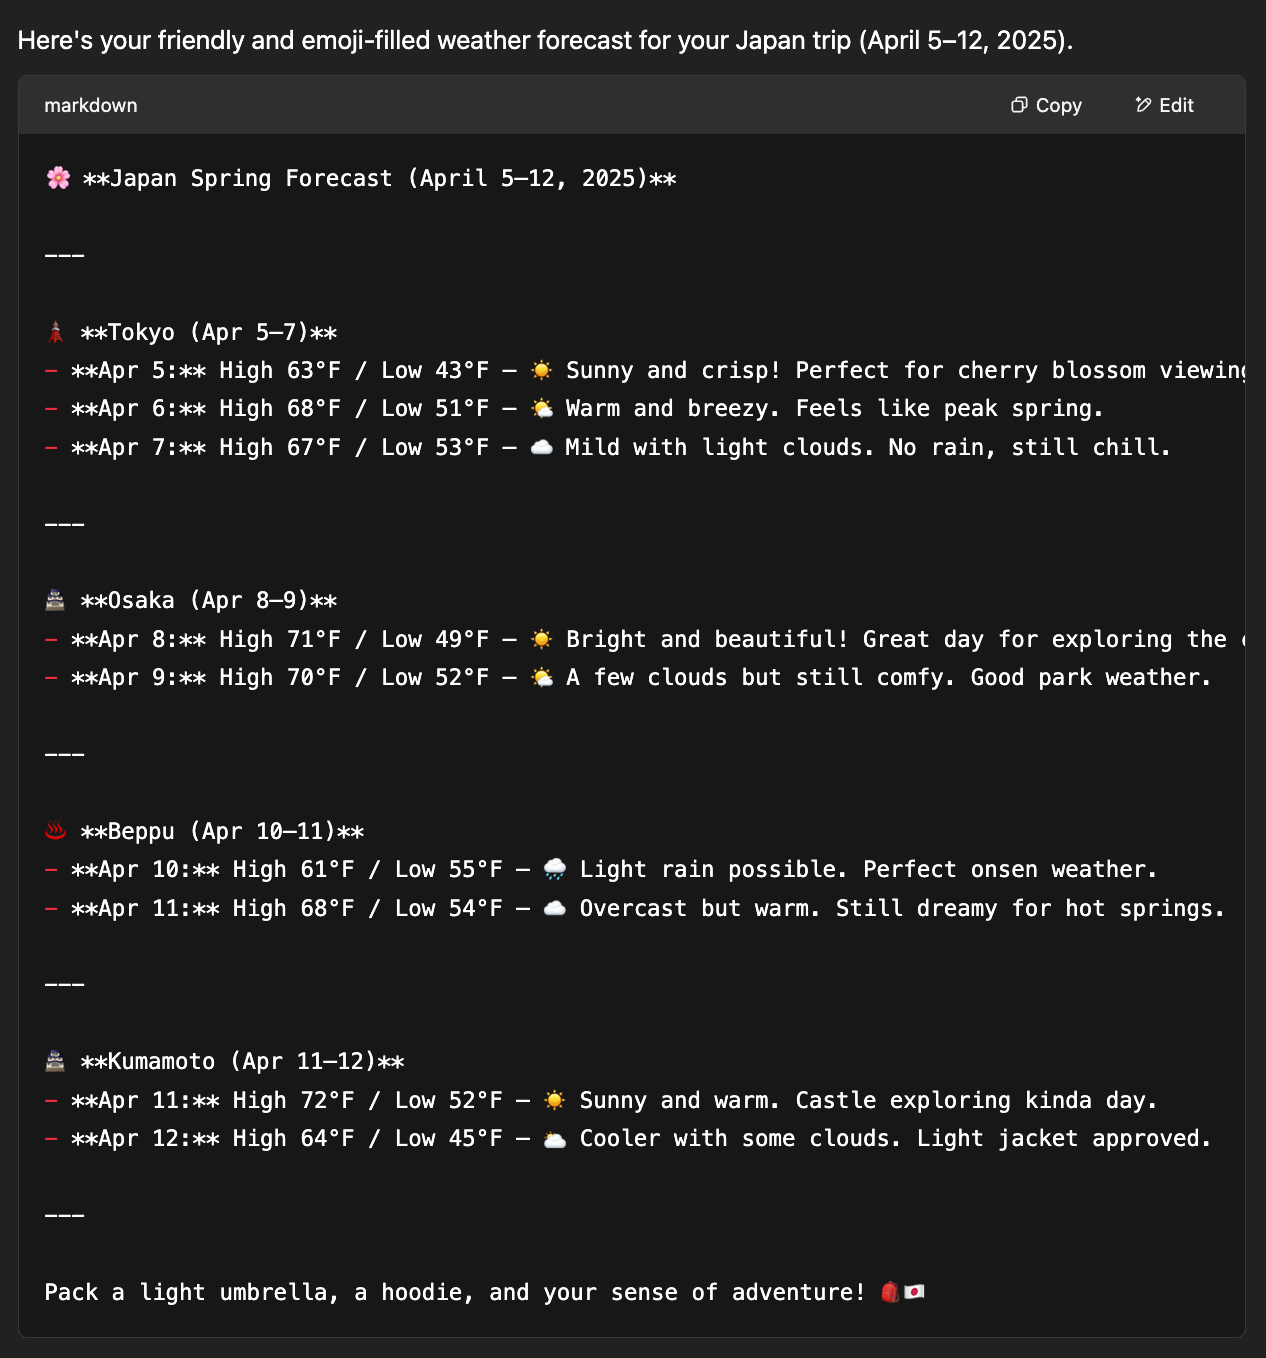Image resolution: width=1266 pixels, height=1358 pixels.
Task: Click the sun emoji on Apr 5 forecast
Action: [539, 369]
